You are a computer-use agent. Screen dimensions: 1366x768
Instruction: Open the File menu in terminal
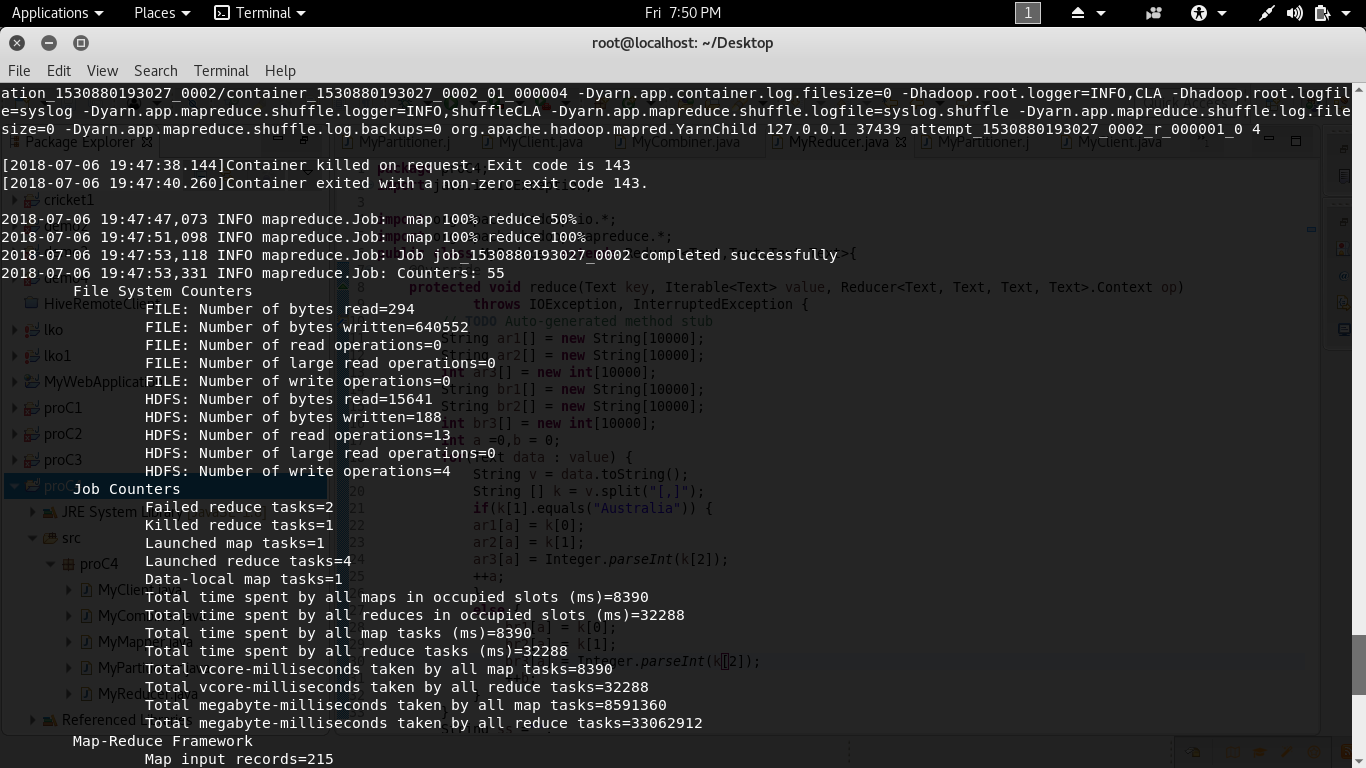point(19,71)
